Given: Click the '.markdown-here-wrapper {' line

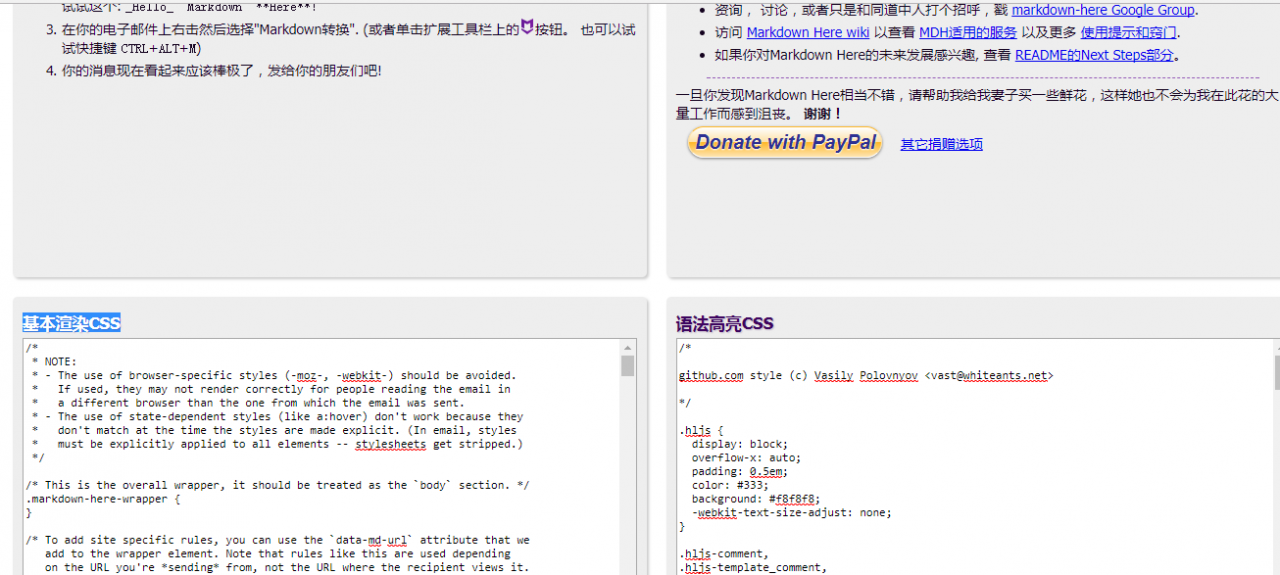Looking at the screenshot, I should [103, 498].
